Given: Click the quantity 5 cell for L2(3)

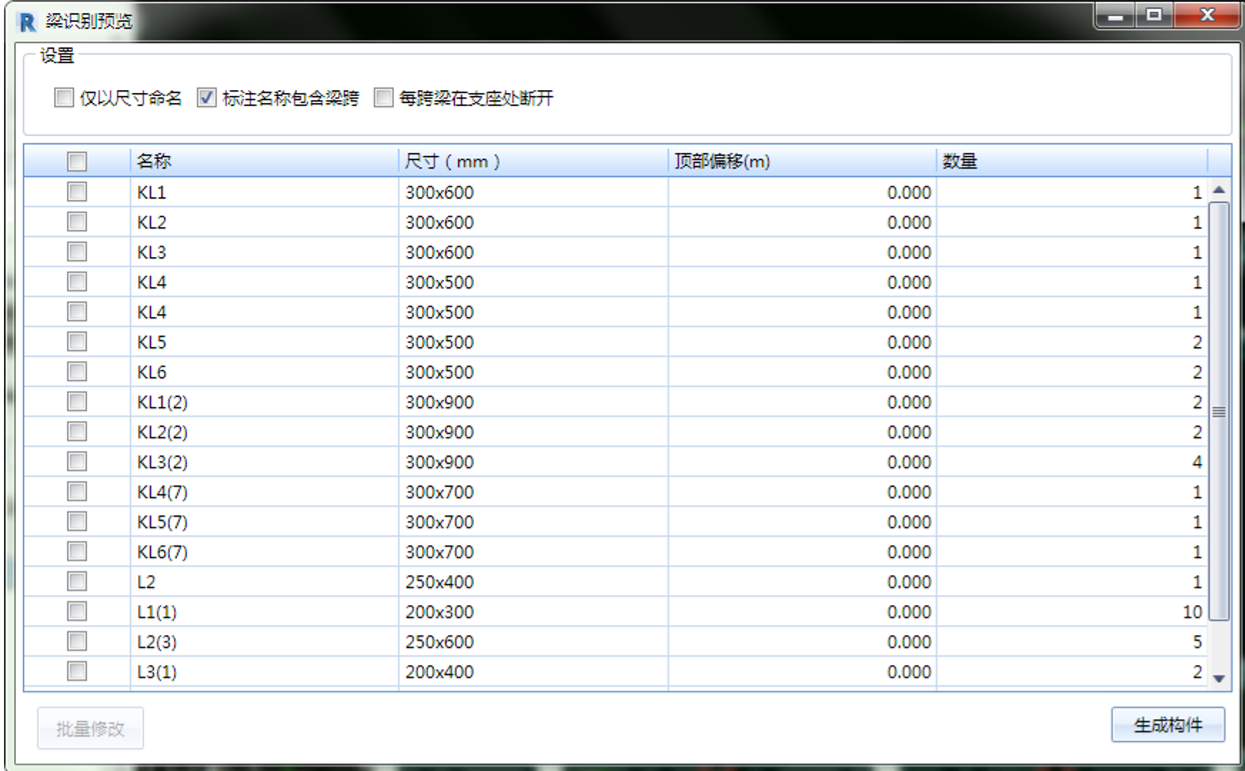Looking at the screenshot, I should [x=1072, y=642].
